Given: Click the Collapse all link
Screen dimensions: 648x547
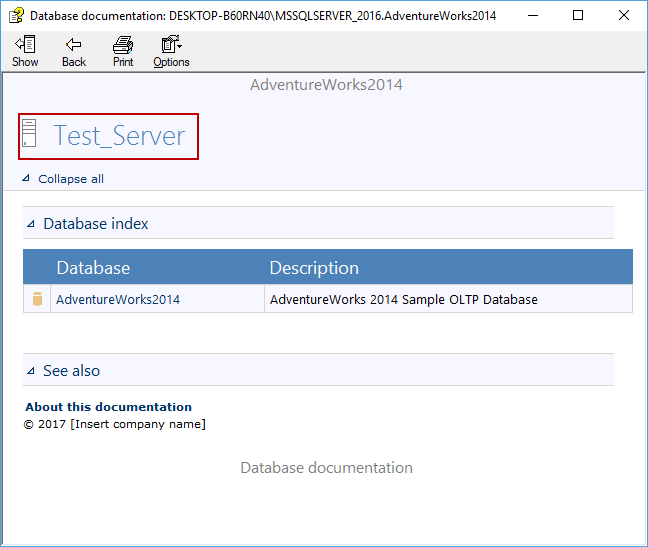Looking at the screenshot, I should point(70,179).
